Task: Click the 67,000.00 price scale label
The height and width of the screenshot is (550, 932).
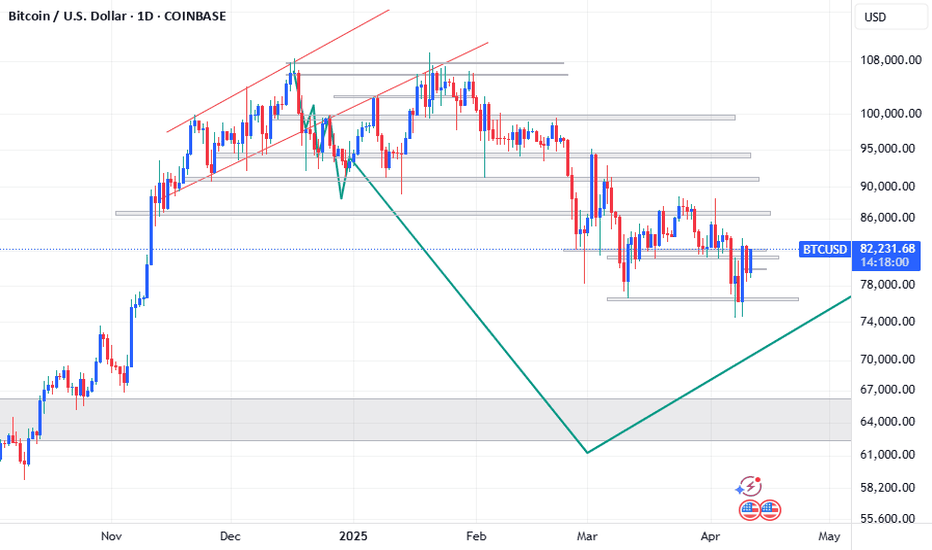Action: [x=887, y=389]
